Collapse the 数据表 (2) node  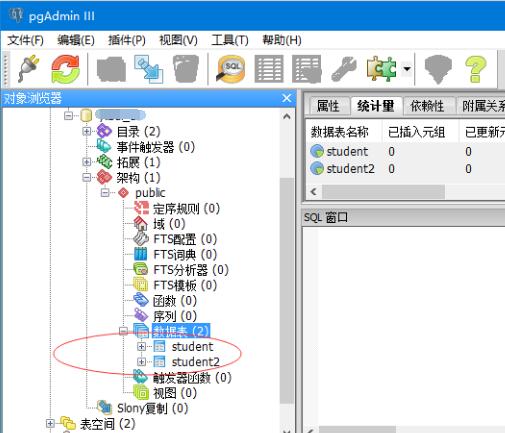pyautogui.click(x=123, y=331)
